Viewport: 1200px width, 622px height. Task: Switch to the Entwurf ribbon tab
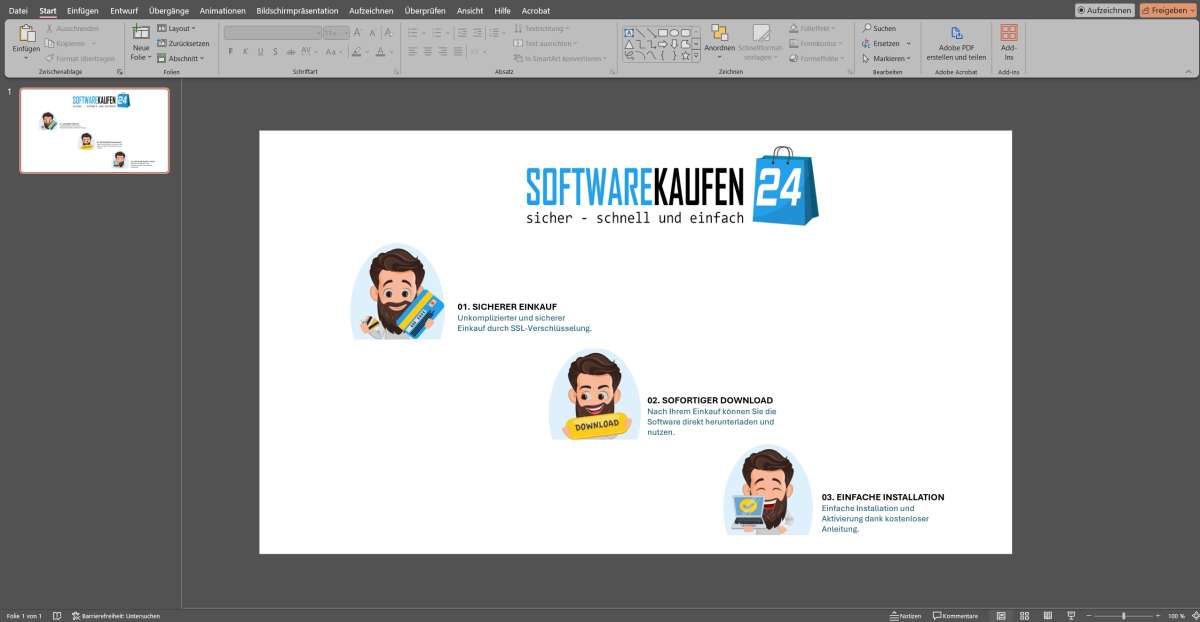coord(124,10)
